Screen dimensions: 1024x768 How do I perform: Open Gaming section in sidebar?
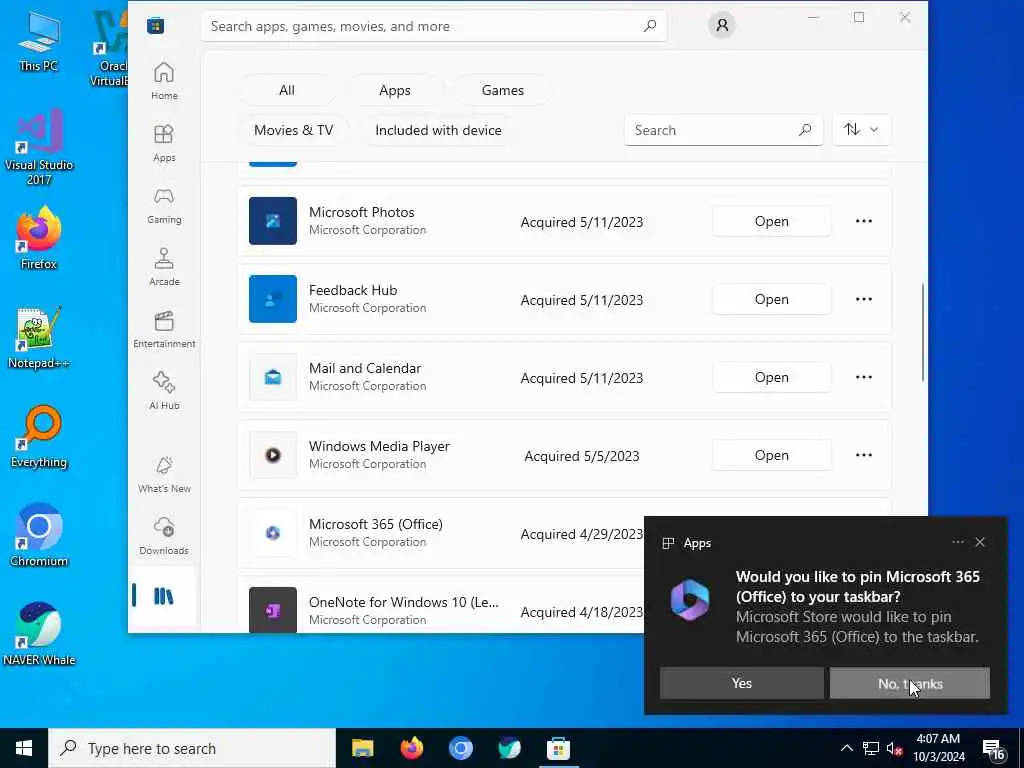[x=164, y=205]
